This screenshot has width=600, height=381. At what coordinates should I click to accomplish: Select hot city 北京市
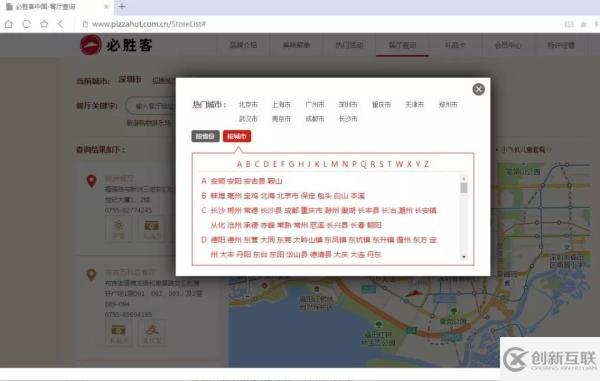click(248, 104)
